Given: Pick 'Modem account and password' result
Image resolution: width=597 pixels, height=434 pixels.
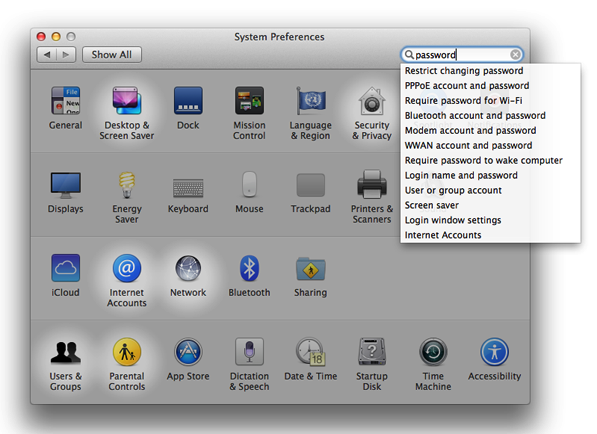Looking at the screenshot, I should [x=490, y=131].
